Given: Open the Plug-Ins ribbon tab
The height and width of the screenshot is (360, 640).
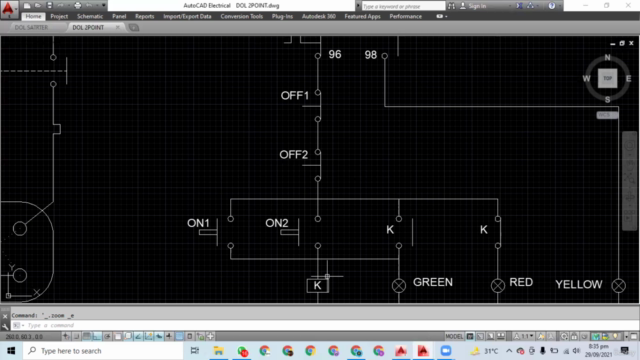Looking at the screenshot, I should coord(282,16).
